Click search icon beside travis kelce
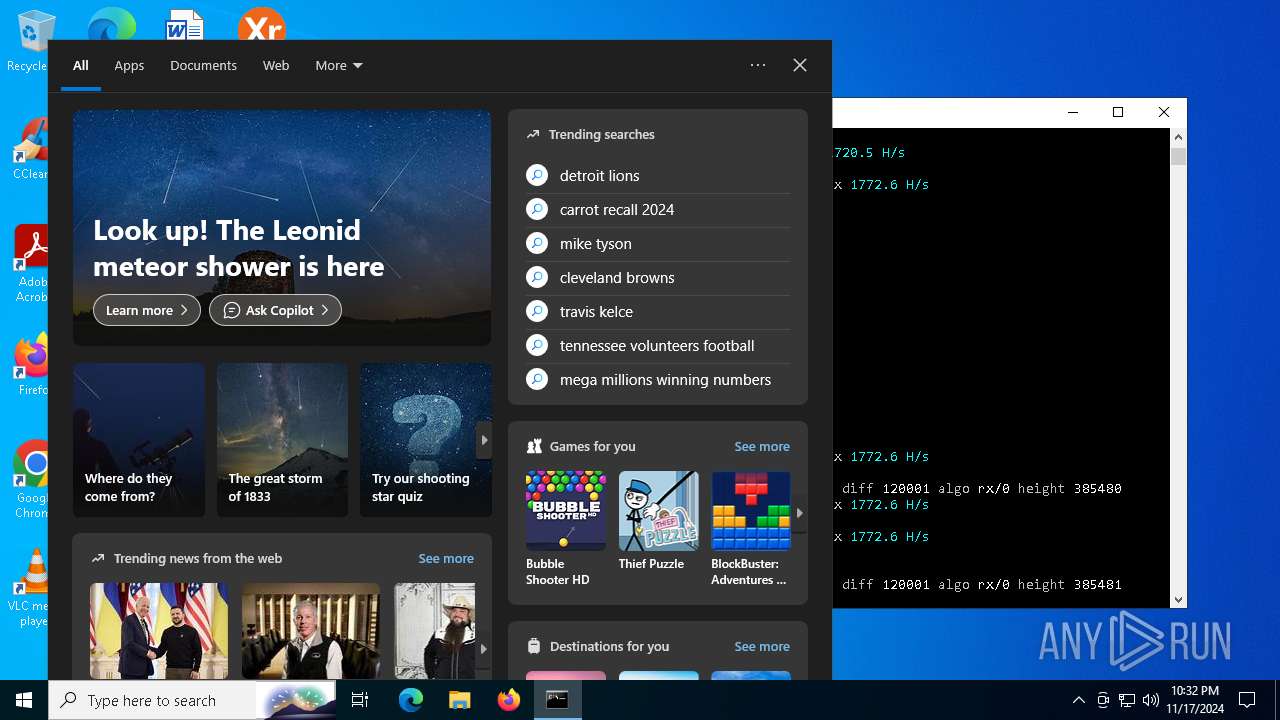 tap(537, 311)
